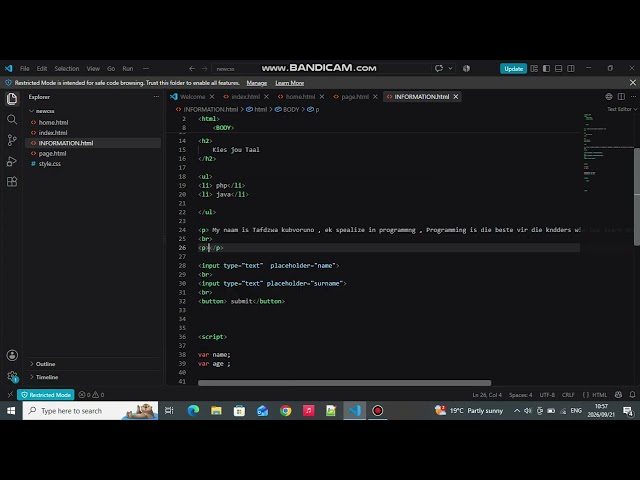Switch to the page.html tab
This screenshot has height=480, width=640.
tap(355, 97)
